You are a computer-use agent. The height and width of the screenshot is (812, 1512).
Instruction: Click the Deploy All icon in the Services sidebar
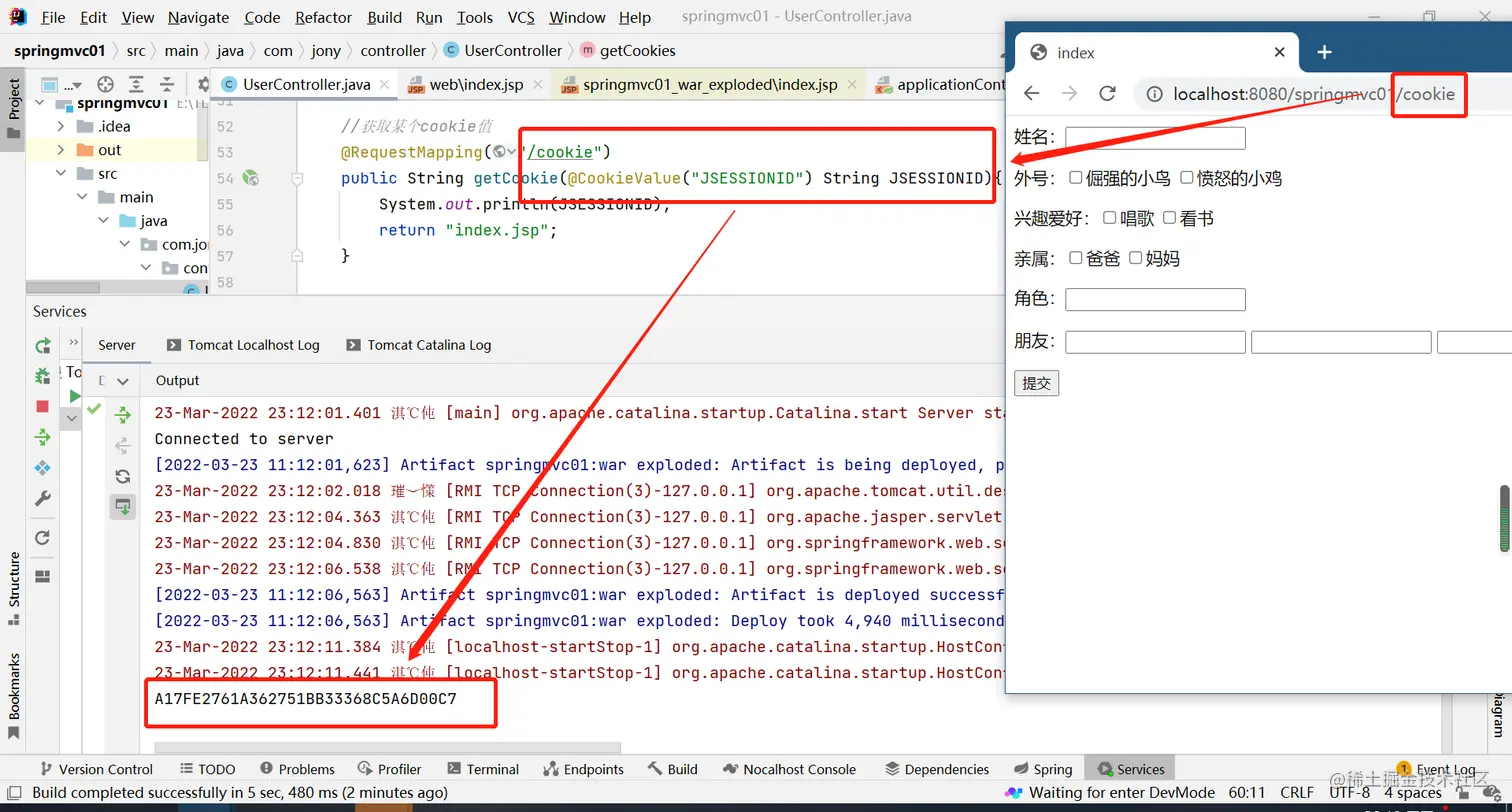click(42, 437)
